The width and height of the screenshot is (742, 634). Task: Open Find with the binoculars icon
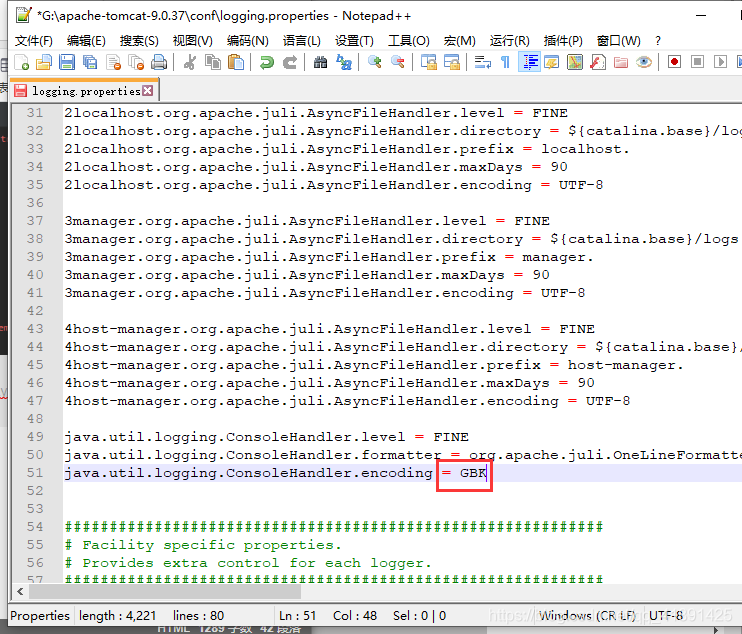coord(320,62)
